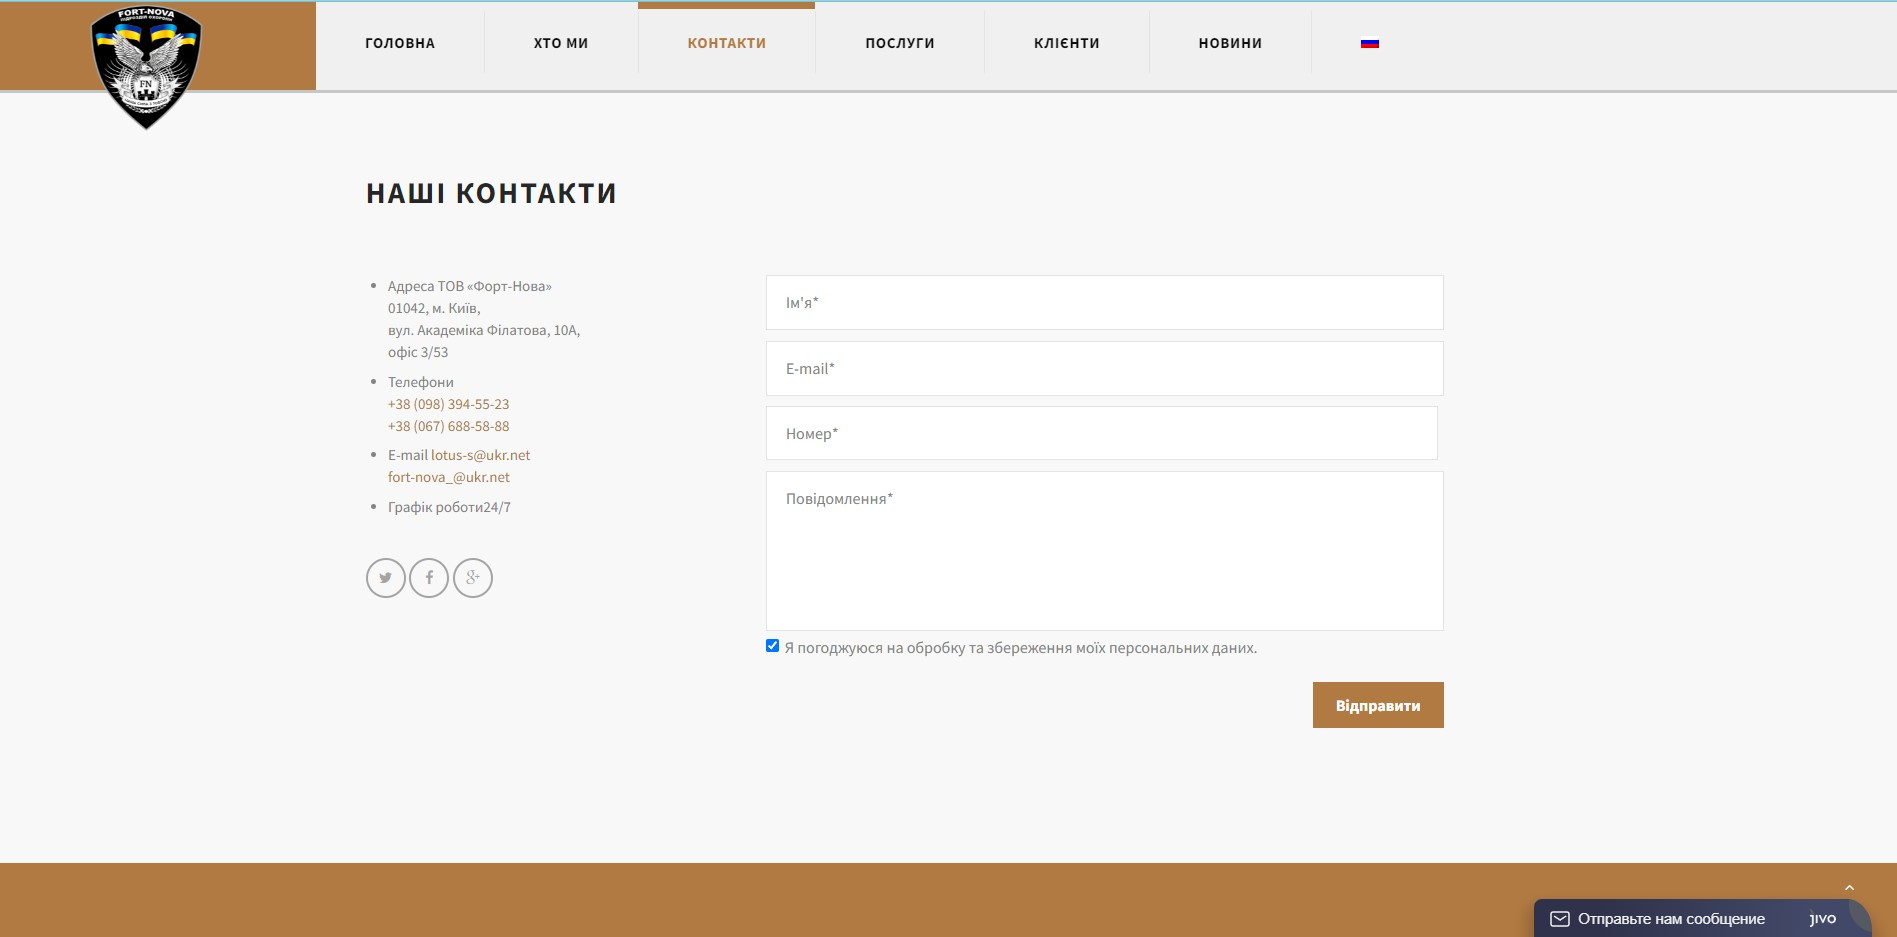Screen dimensions: 1897x937
Task: Open the ГОЛОВНА menu item
Action: point(400,43)
